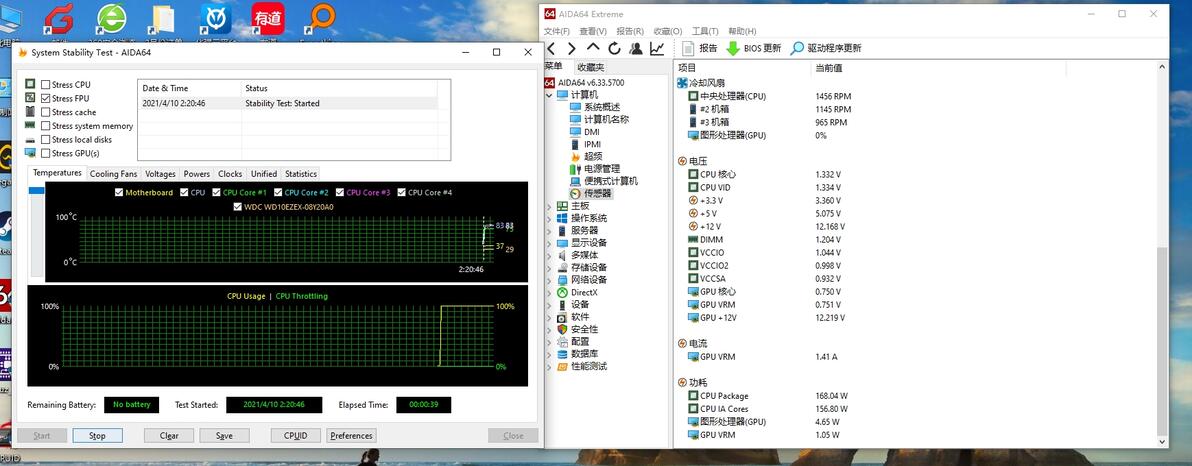Click the 驱动程序更新 toolbar button
This screenshot has height=466, width=1192.
826,49
